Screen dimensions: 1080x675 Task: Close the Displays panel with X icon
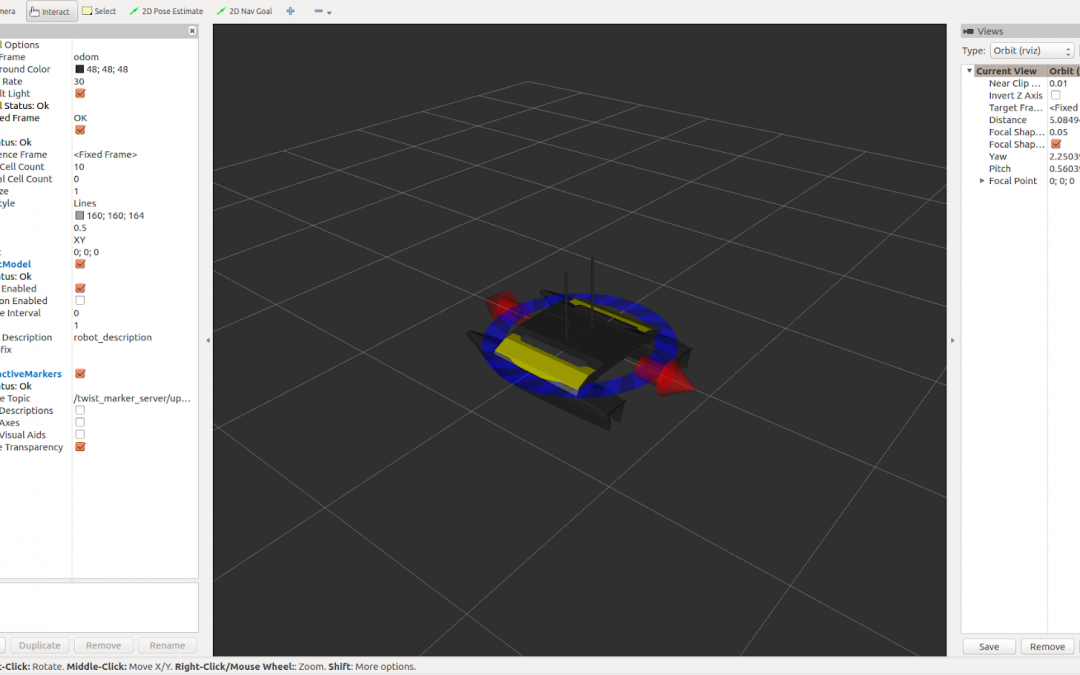(x=192, y=32)
